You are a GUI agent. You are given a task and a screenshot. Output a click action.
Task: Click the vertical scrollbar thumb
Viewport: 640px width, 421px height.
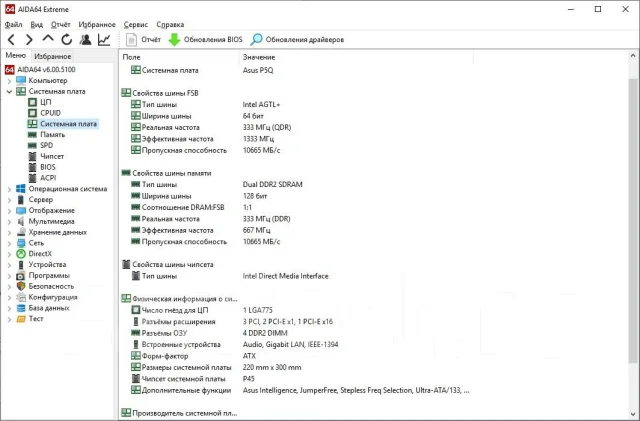[x=633, y=221]
